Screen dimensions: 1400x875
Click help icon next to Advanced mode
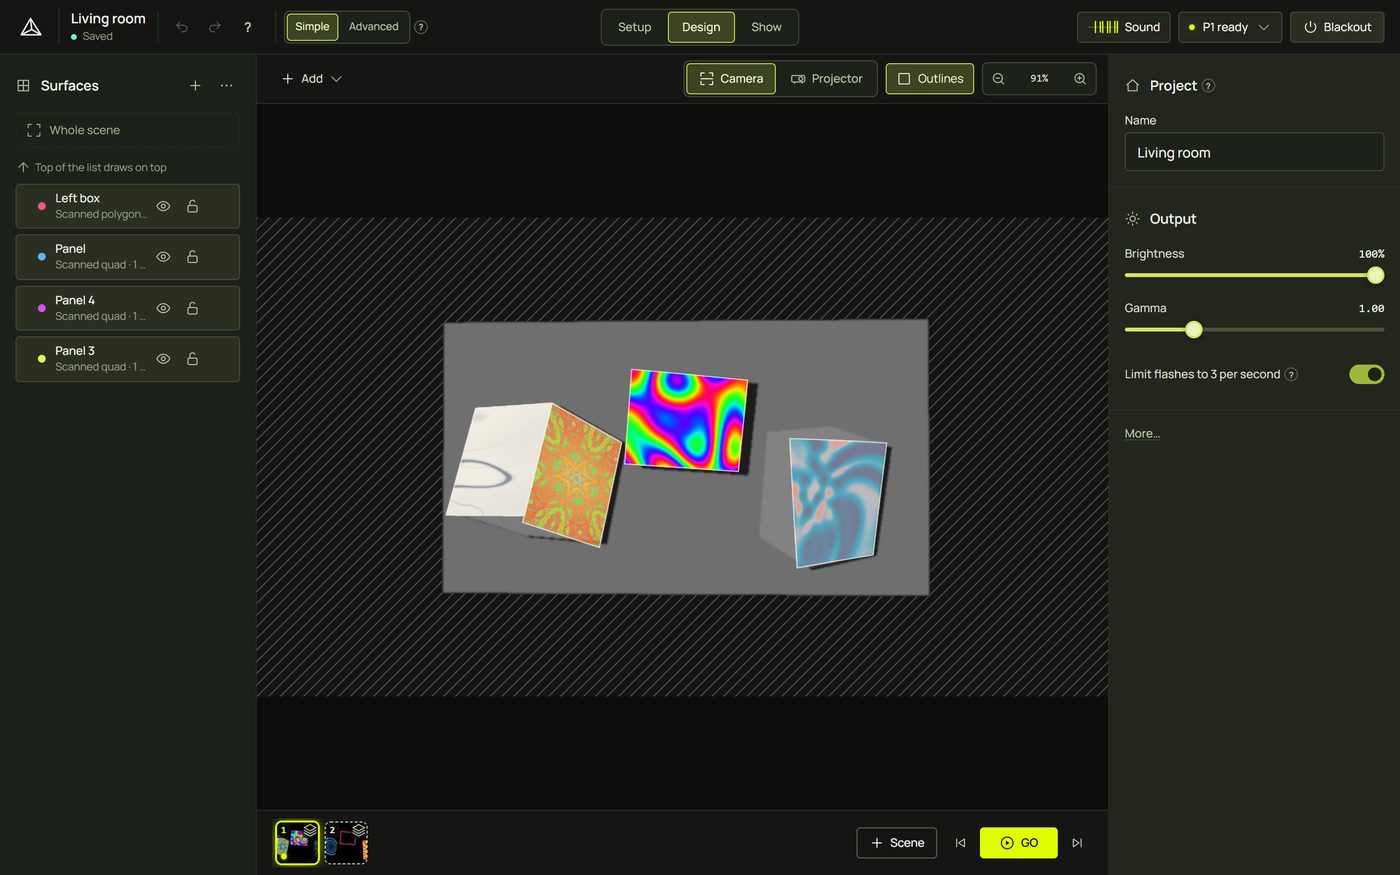(421, 27)
